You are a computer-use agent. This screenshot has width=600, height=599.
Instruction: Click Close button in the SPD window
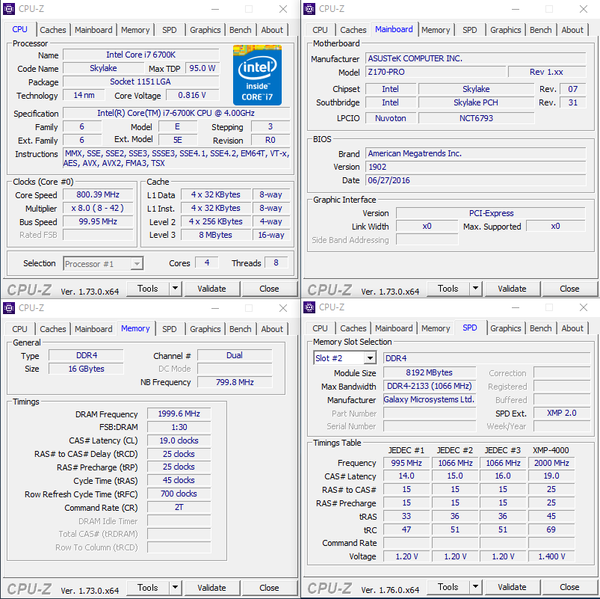569,587
